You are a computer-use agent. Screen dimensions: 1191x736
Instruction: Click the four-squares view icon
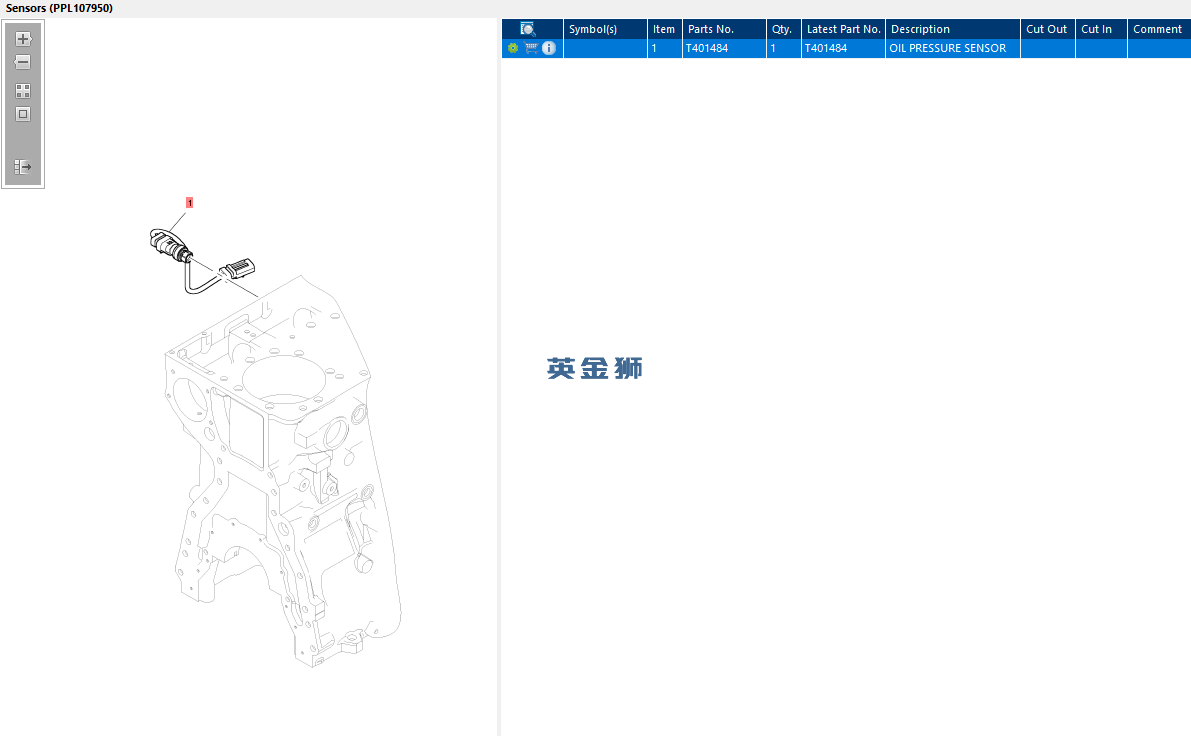(23, 91)
